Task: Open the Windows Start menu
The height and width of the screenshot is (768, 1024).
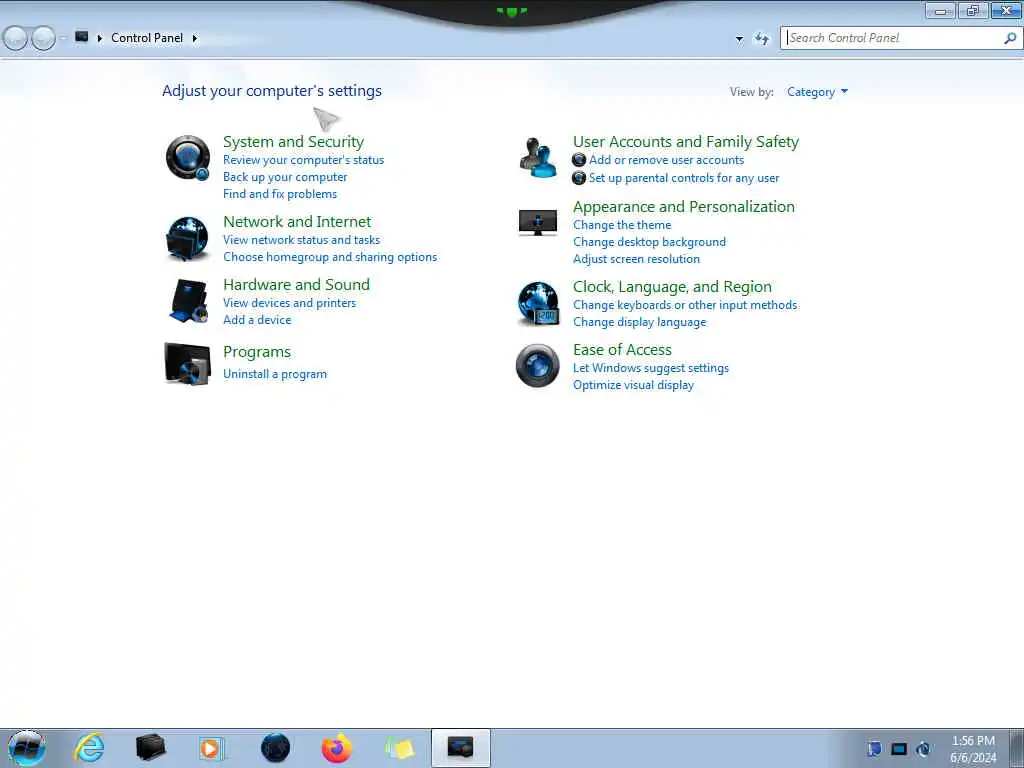Action: pyautogui.click(x=27, y=748)
